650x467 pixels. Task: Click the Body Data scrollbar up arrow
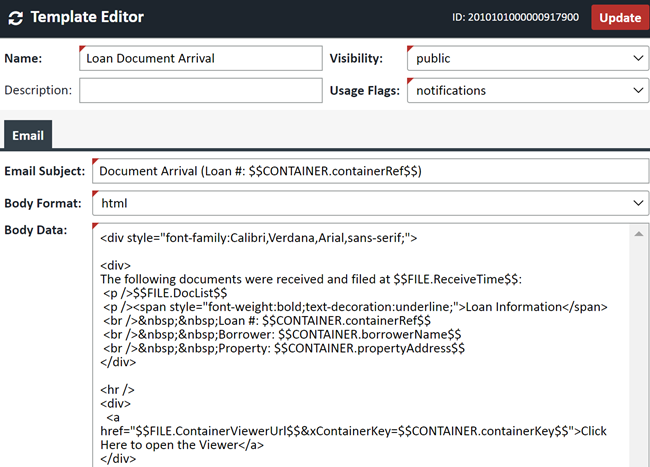[x=640, y=234]
